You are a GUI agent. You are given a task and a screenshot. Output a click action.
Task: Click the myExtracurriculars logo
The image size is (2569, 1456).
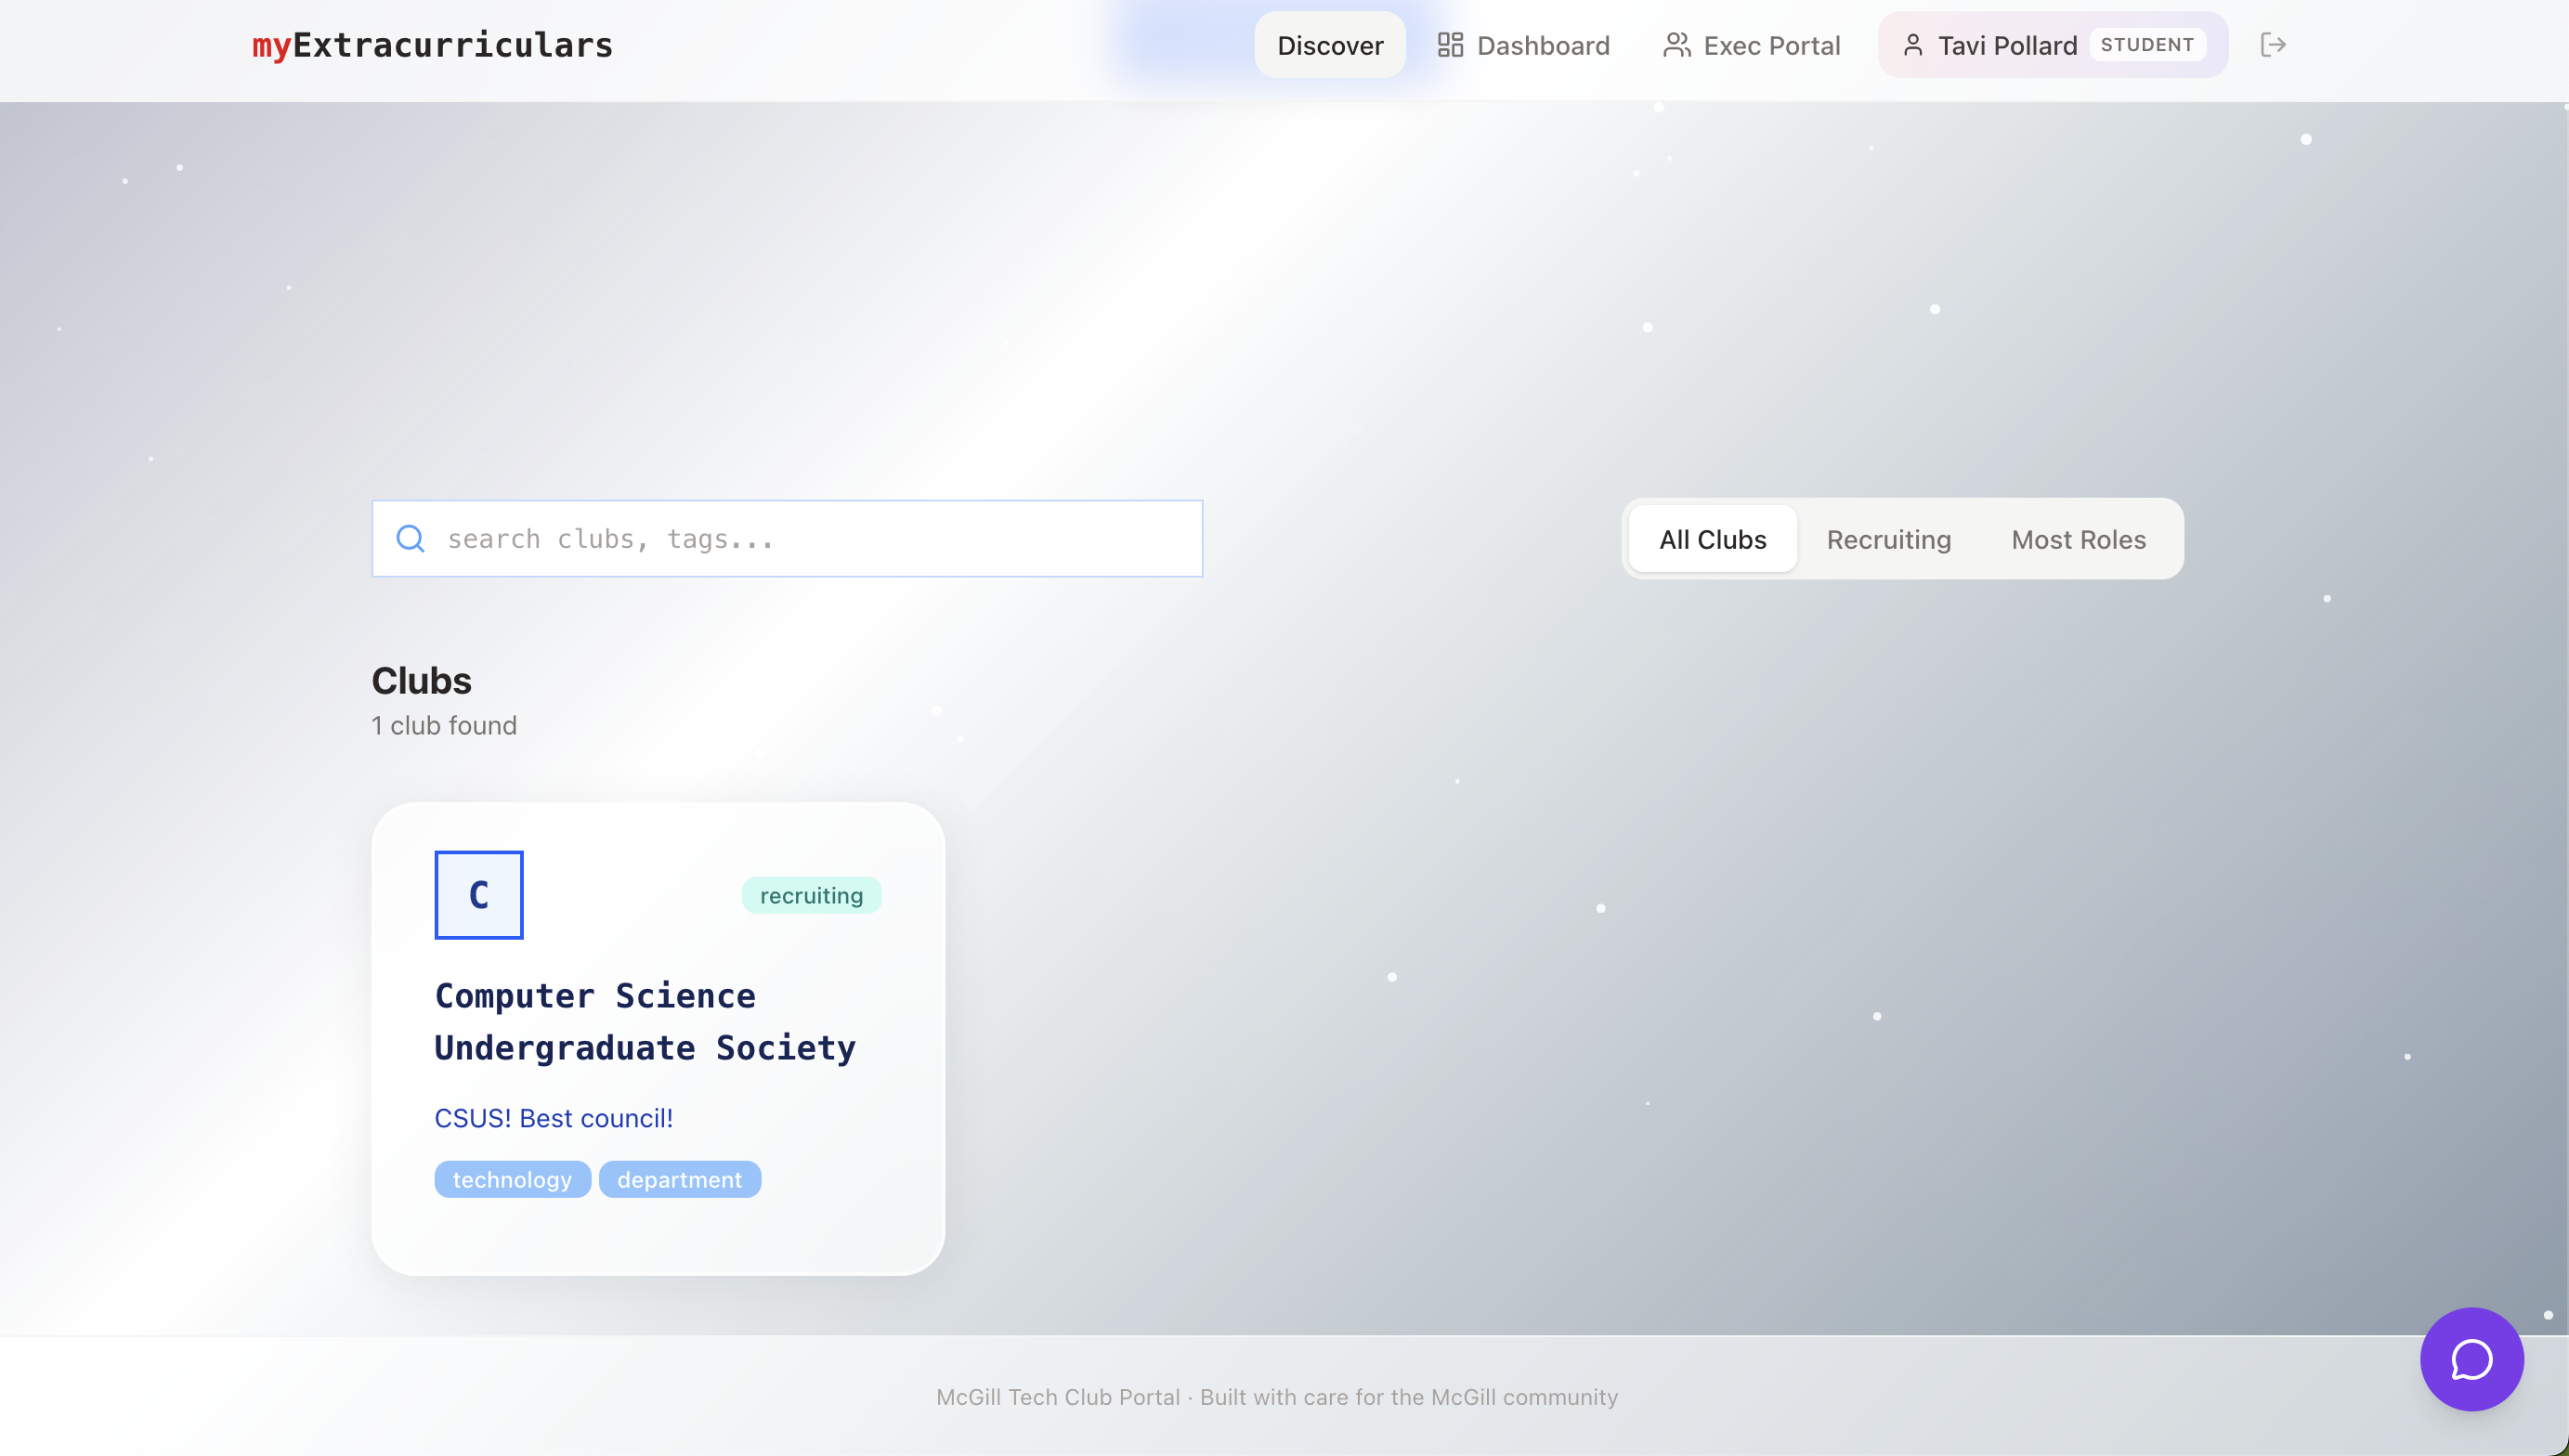pos(432,45)
